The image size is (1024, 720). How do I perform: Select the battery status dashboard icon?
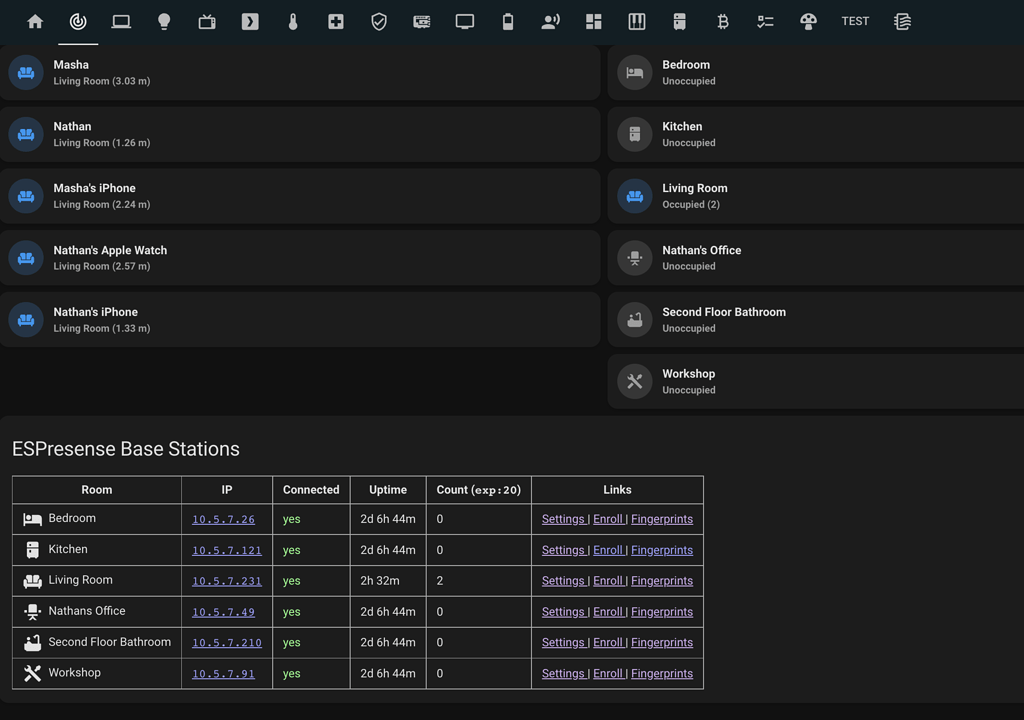(507, 21)
